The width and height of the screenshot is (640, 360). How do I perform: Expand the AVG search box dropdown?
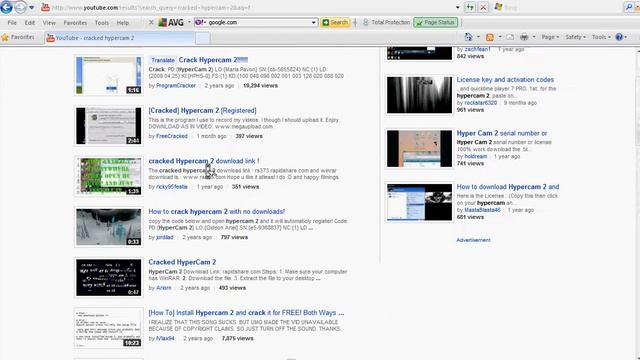point(313,22)
